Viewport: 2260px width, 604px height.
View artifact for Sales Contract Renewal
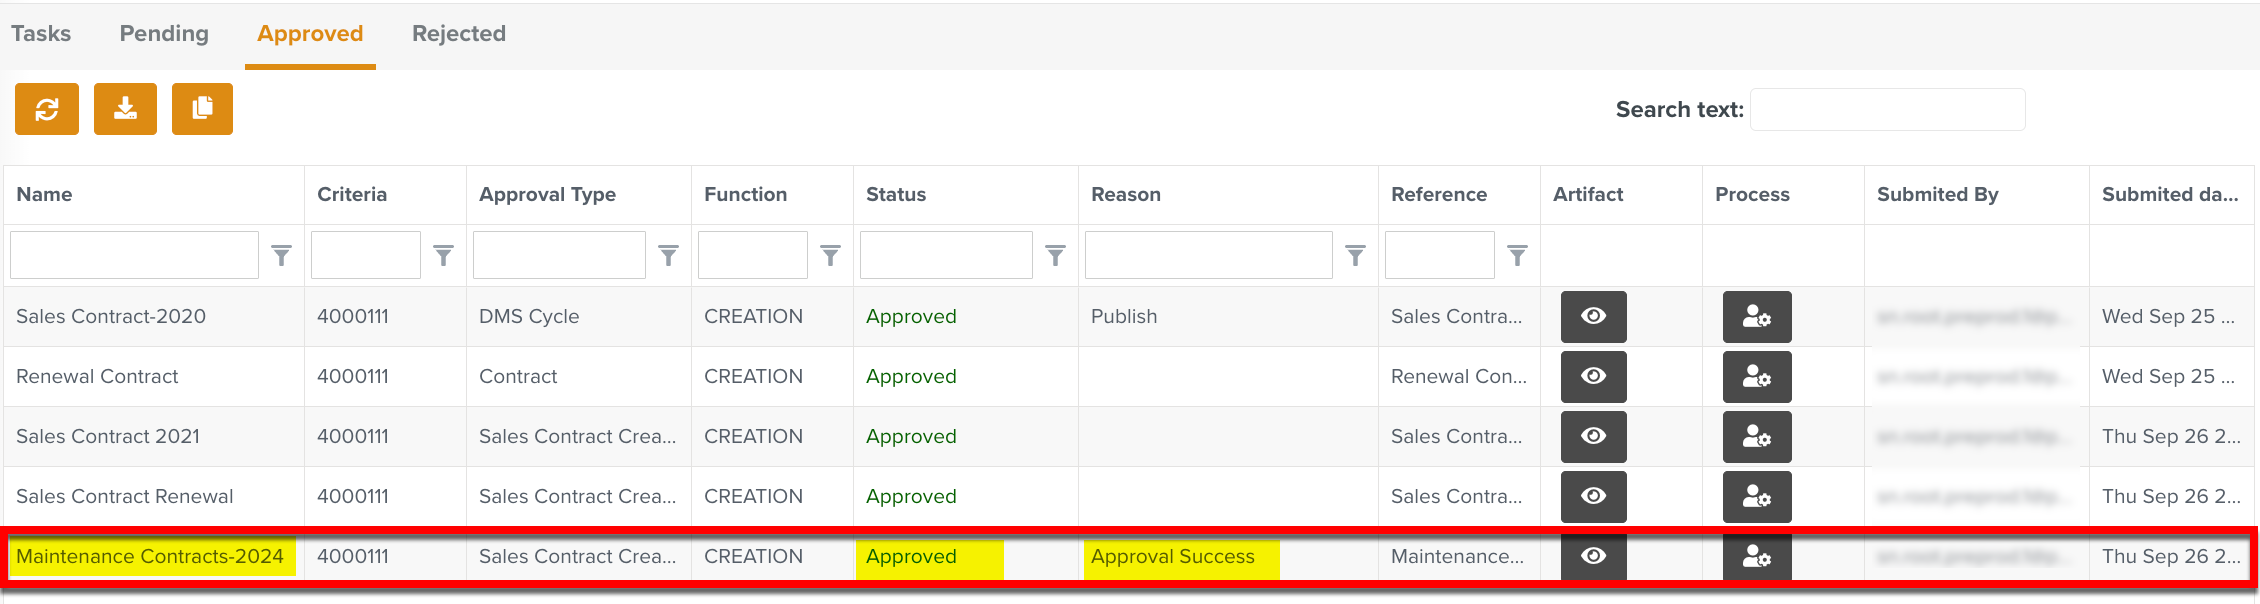click(1593, 497)
